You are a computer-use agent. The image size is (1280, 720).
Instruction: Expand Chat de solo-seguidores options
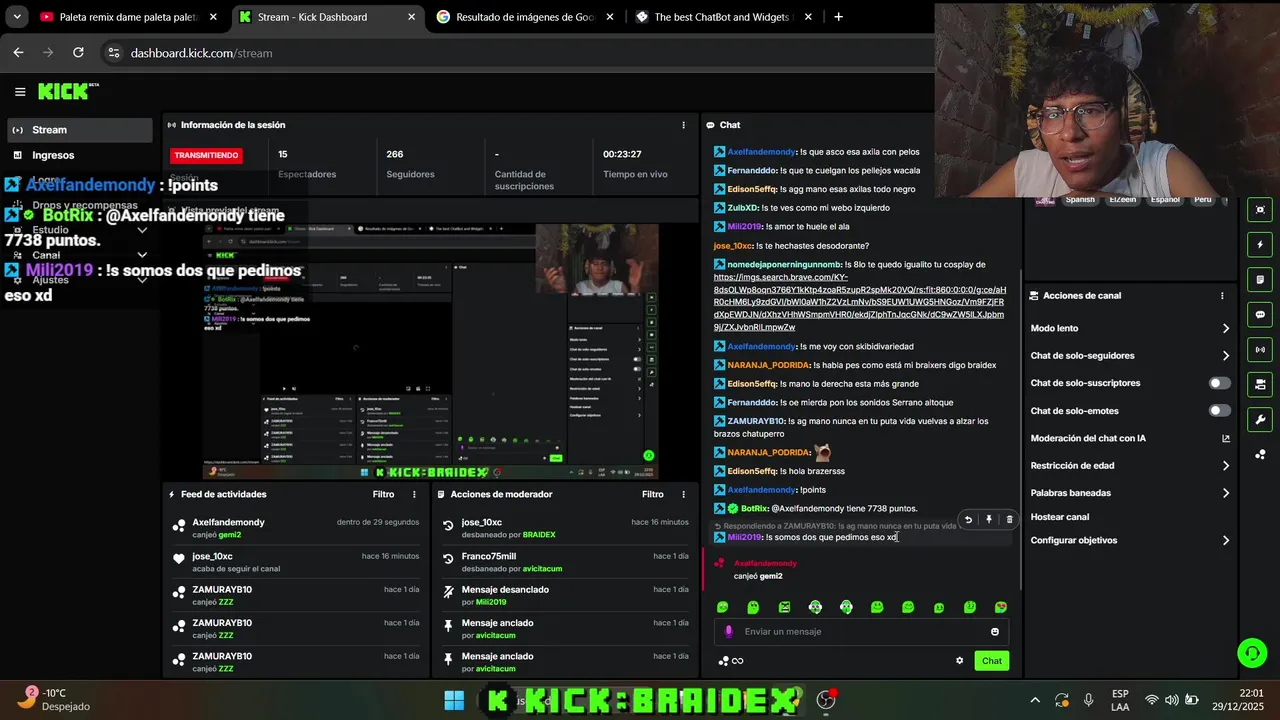1226,356
